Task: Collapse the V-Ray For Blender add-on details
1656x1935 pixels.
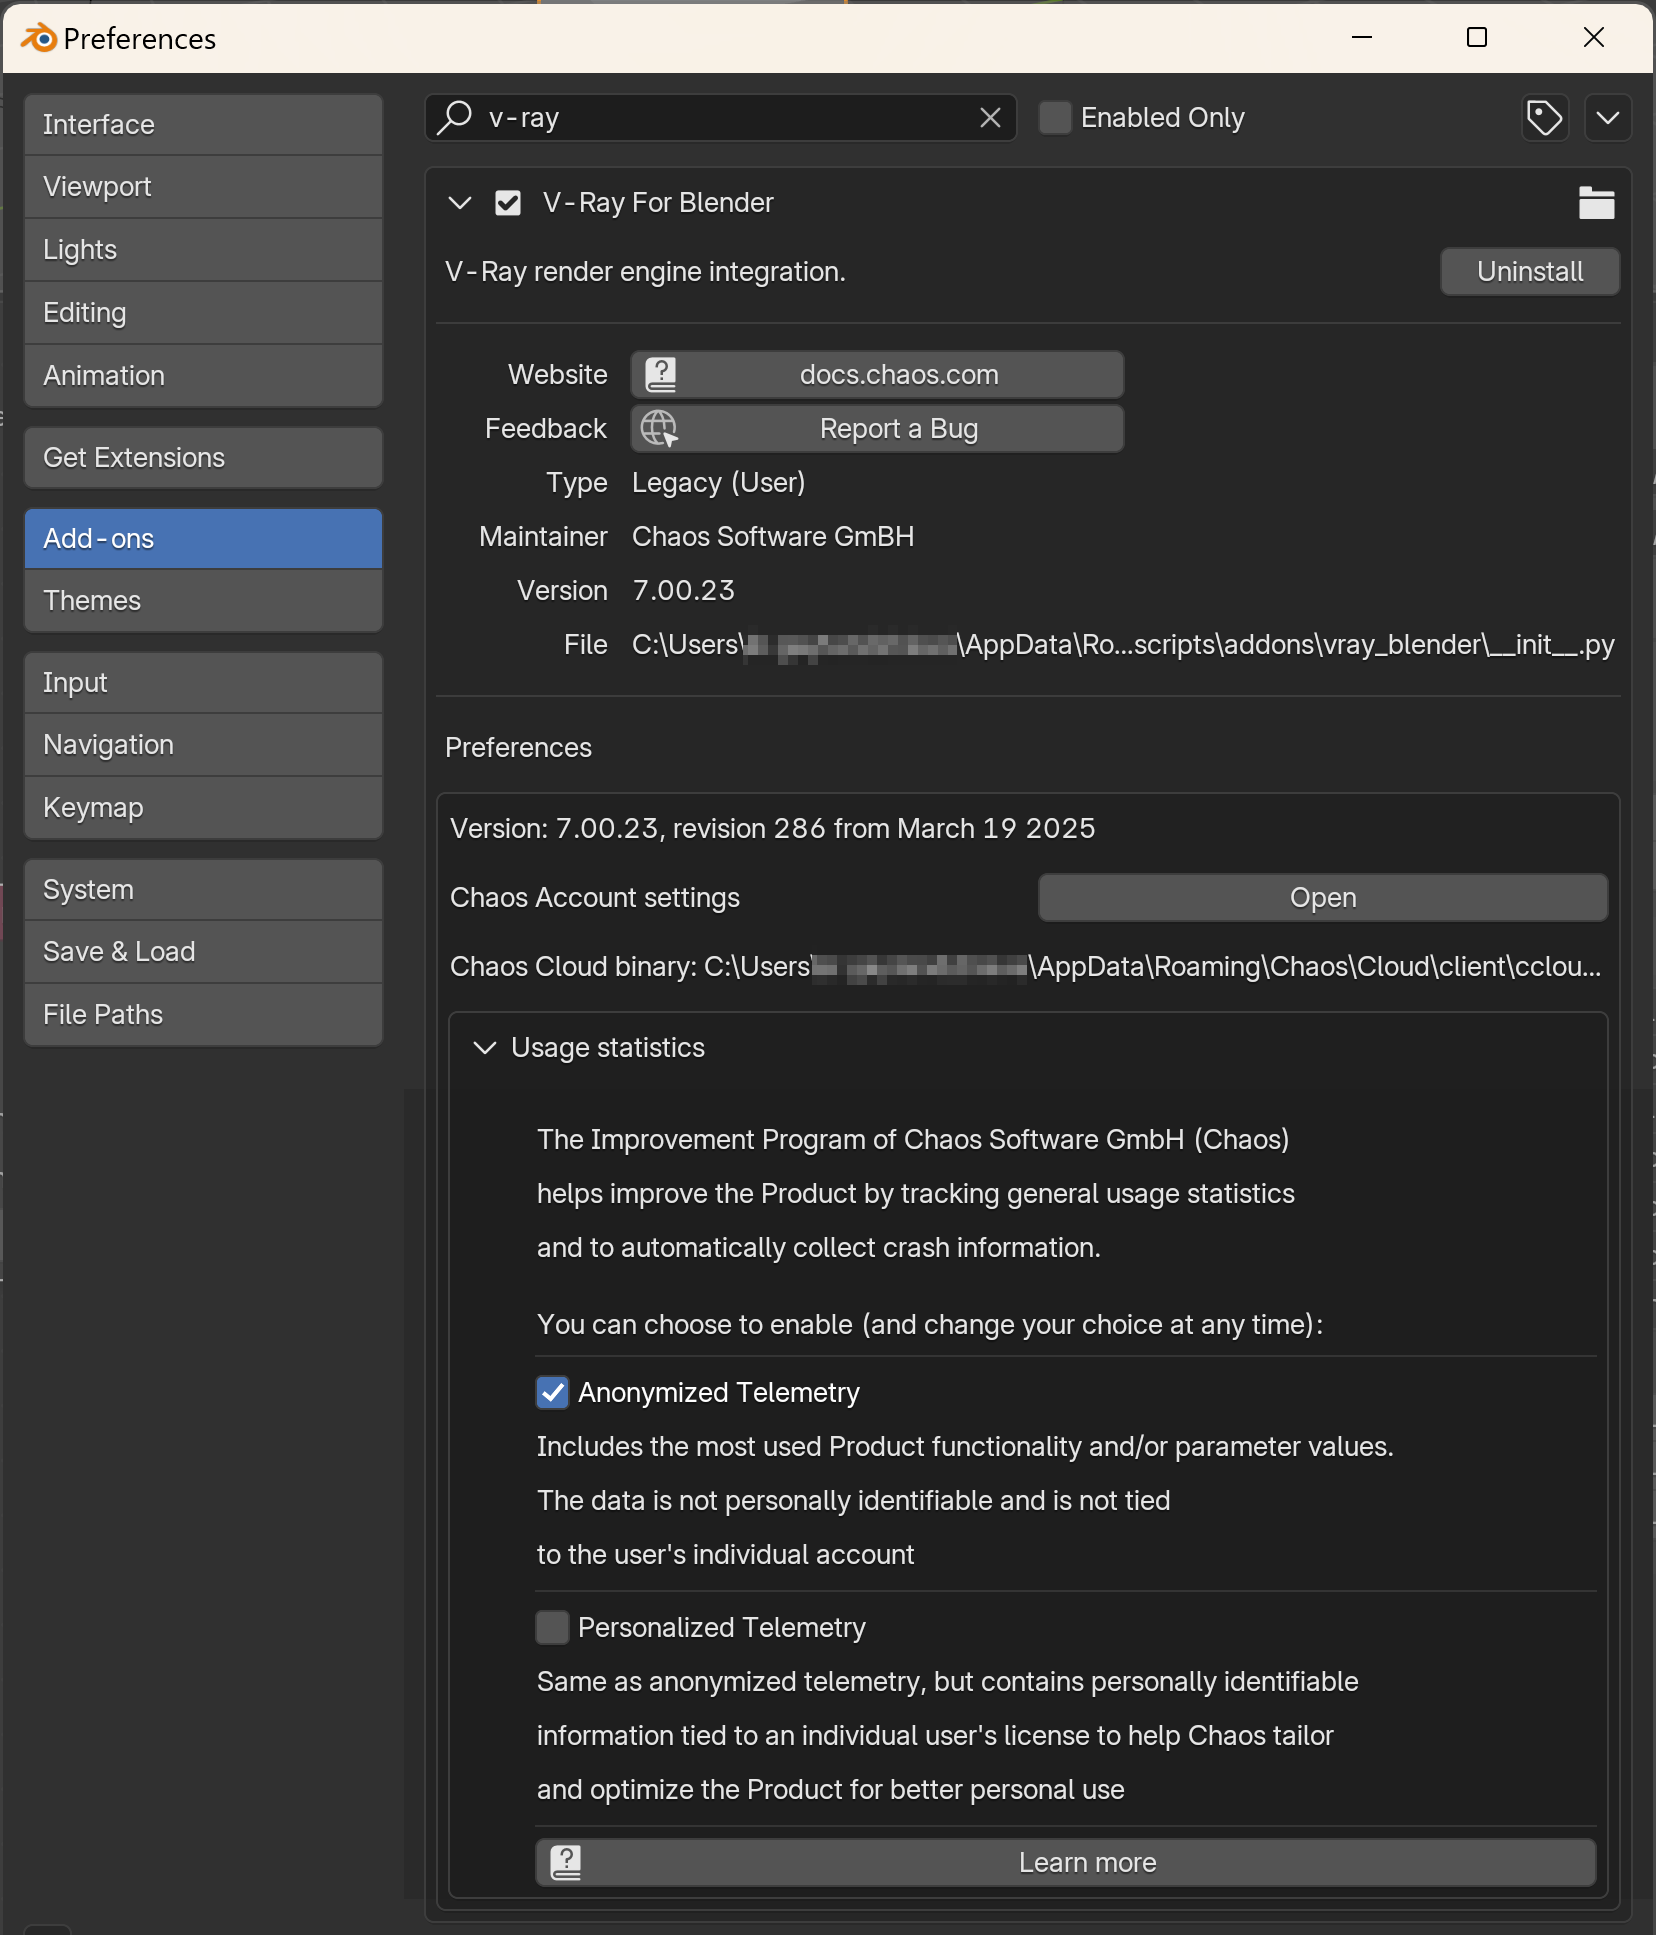Action: click(460, 203)
